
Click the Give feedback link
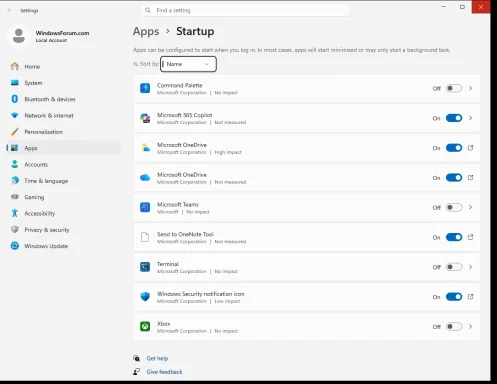pos(164,372)
